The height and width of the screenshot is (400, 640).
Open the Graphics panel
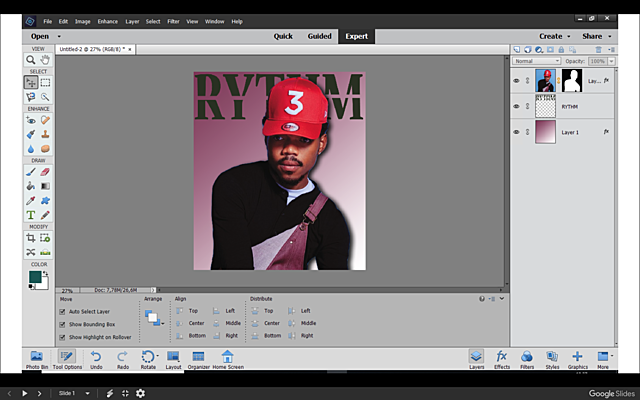(578, 360)
